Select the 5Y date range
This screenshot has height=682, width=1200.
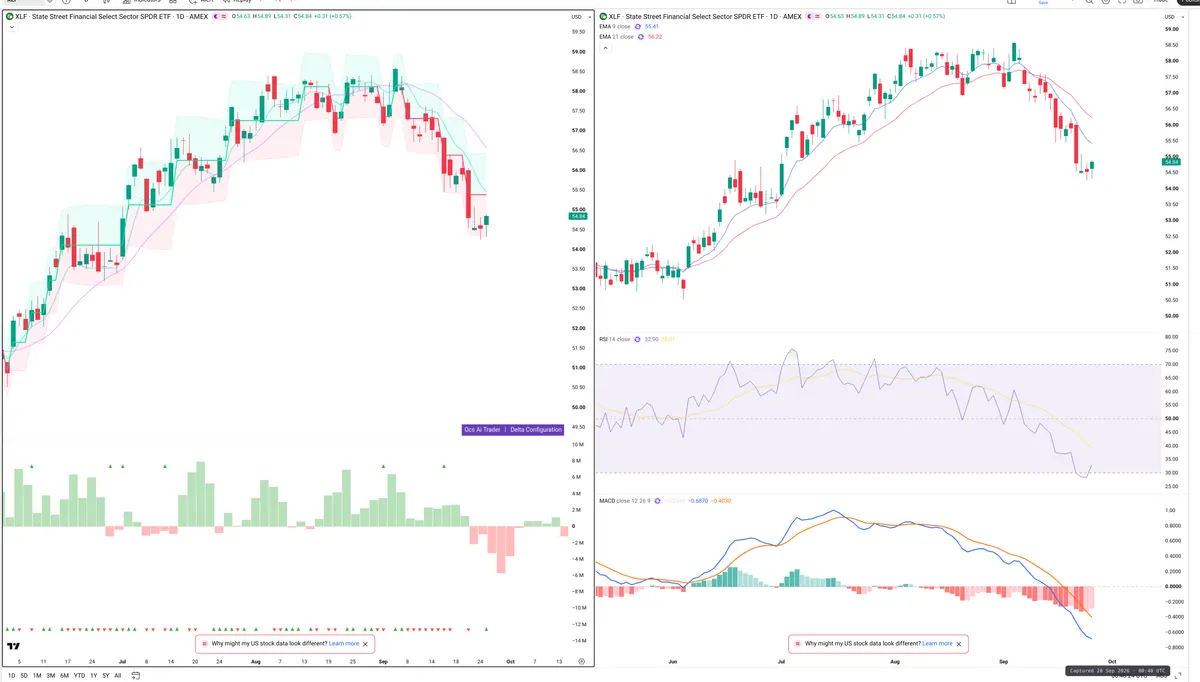(x=105, y=676)
